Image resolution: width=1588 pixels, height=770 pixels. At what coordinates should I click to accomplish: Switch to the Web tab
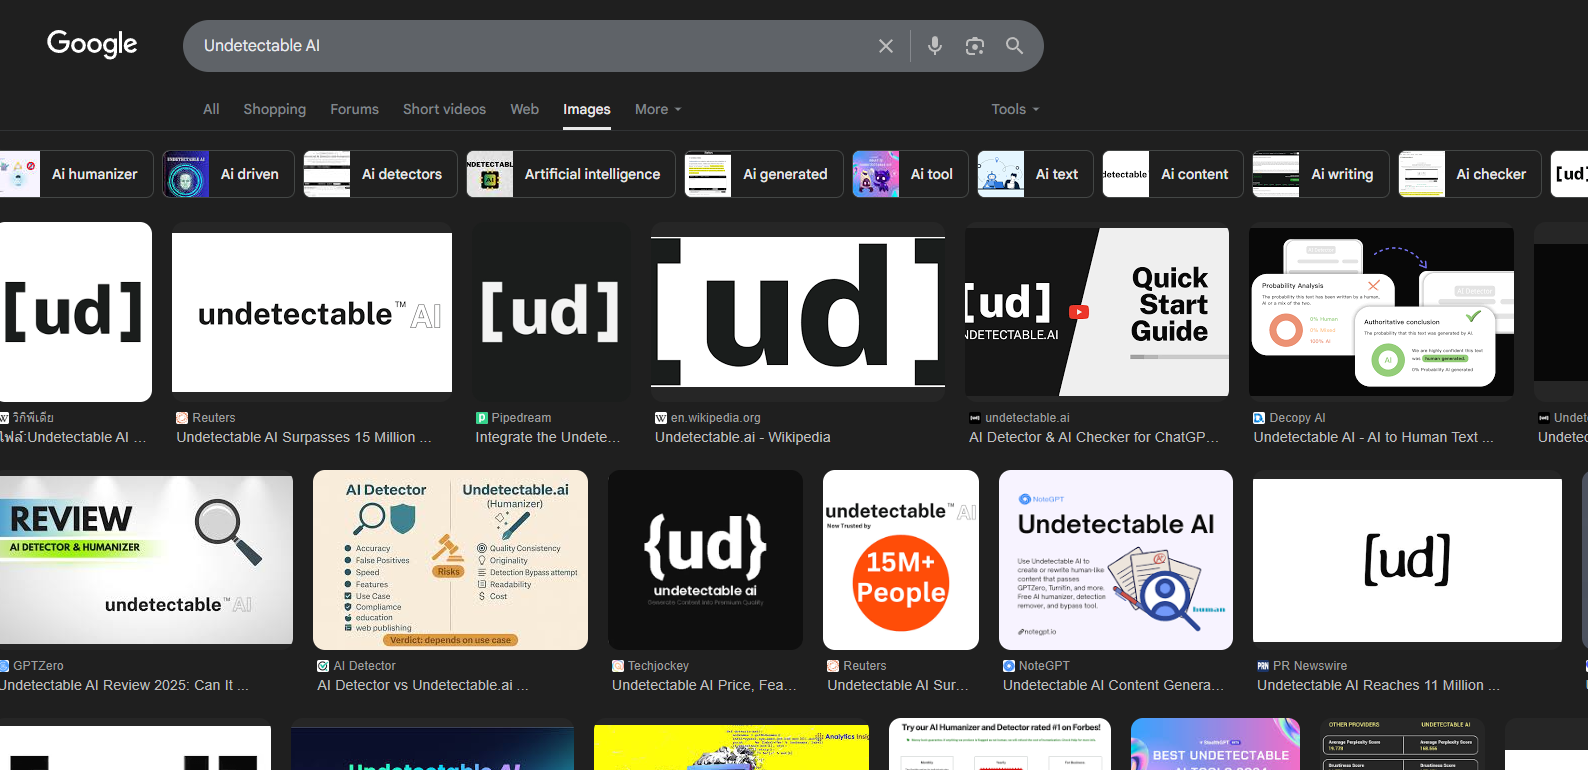tap(524, 109)
